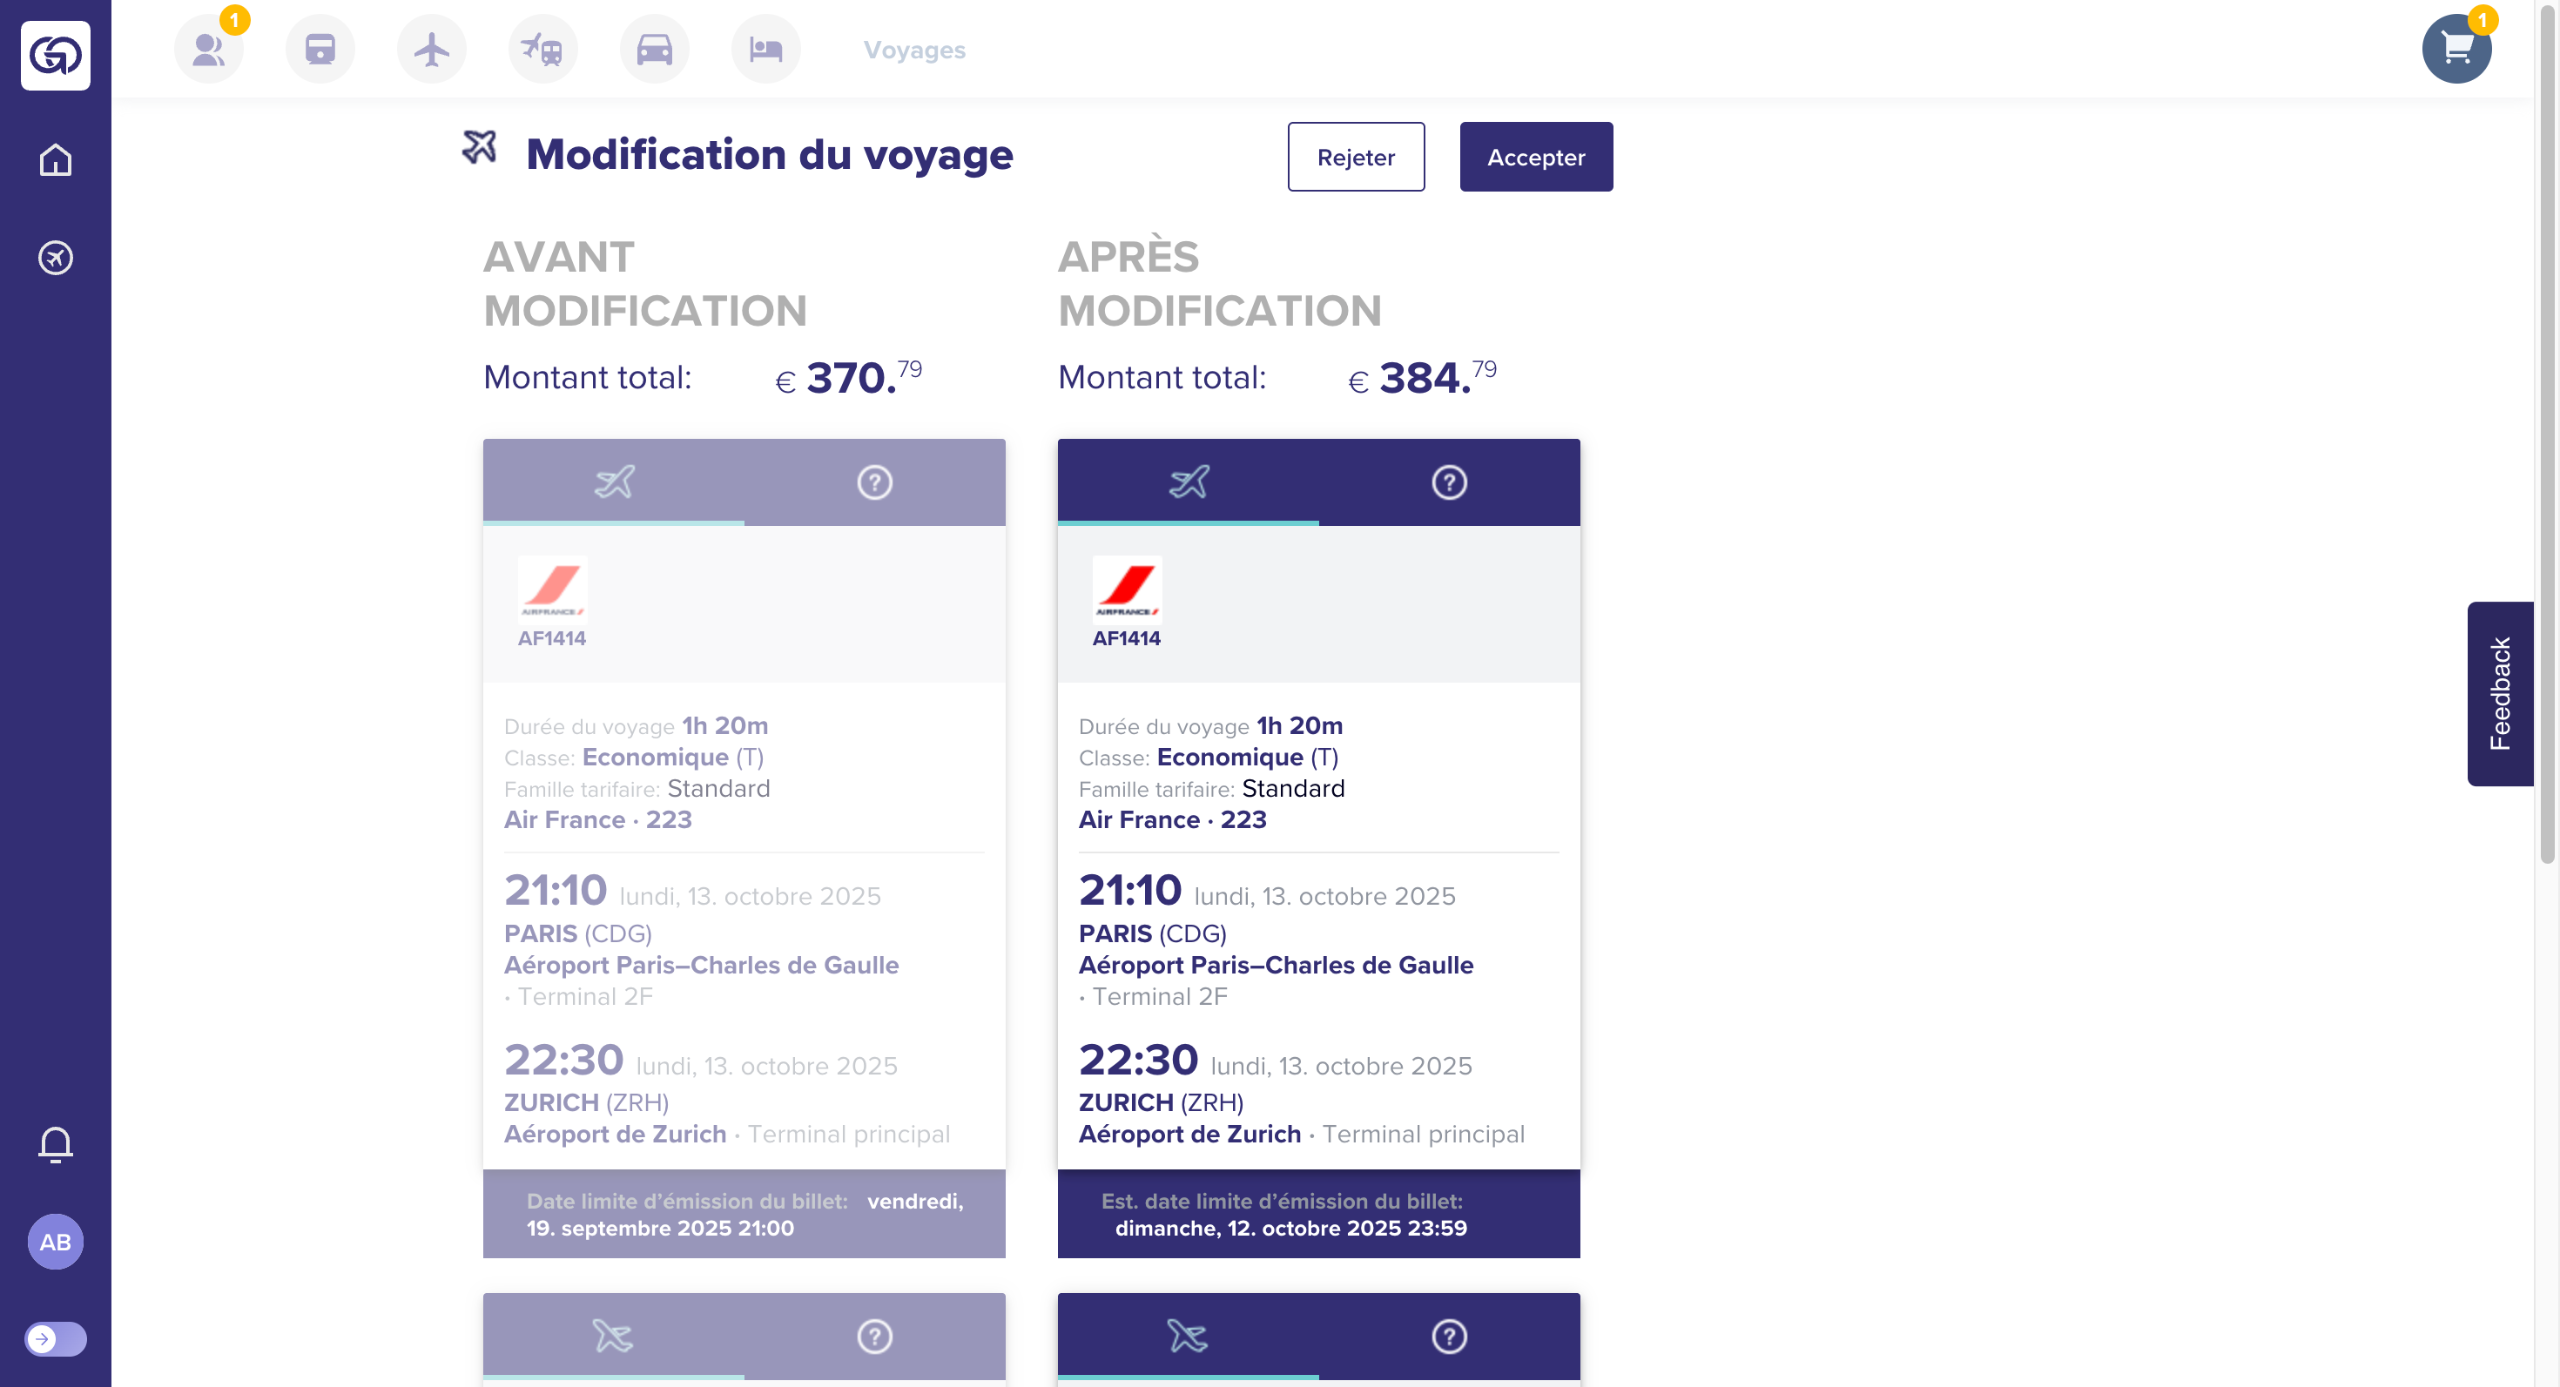
Task: Select flight tab in after-modification card
Action: [1188, 482]
